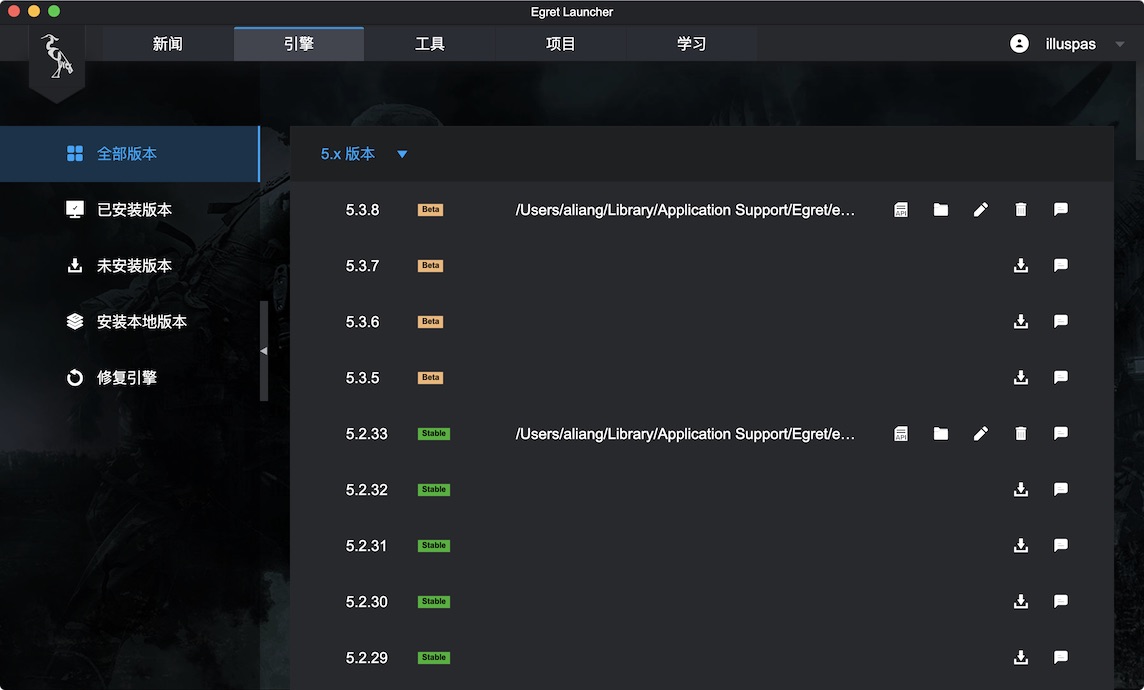Download engine version 5.2.29
This screenshot has width=1144, height=690.
(1021, 658)
